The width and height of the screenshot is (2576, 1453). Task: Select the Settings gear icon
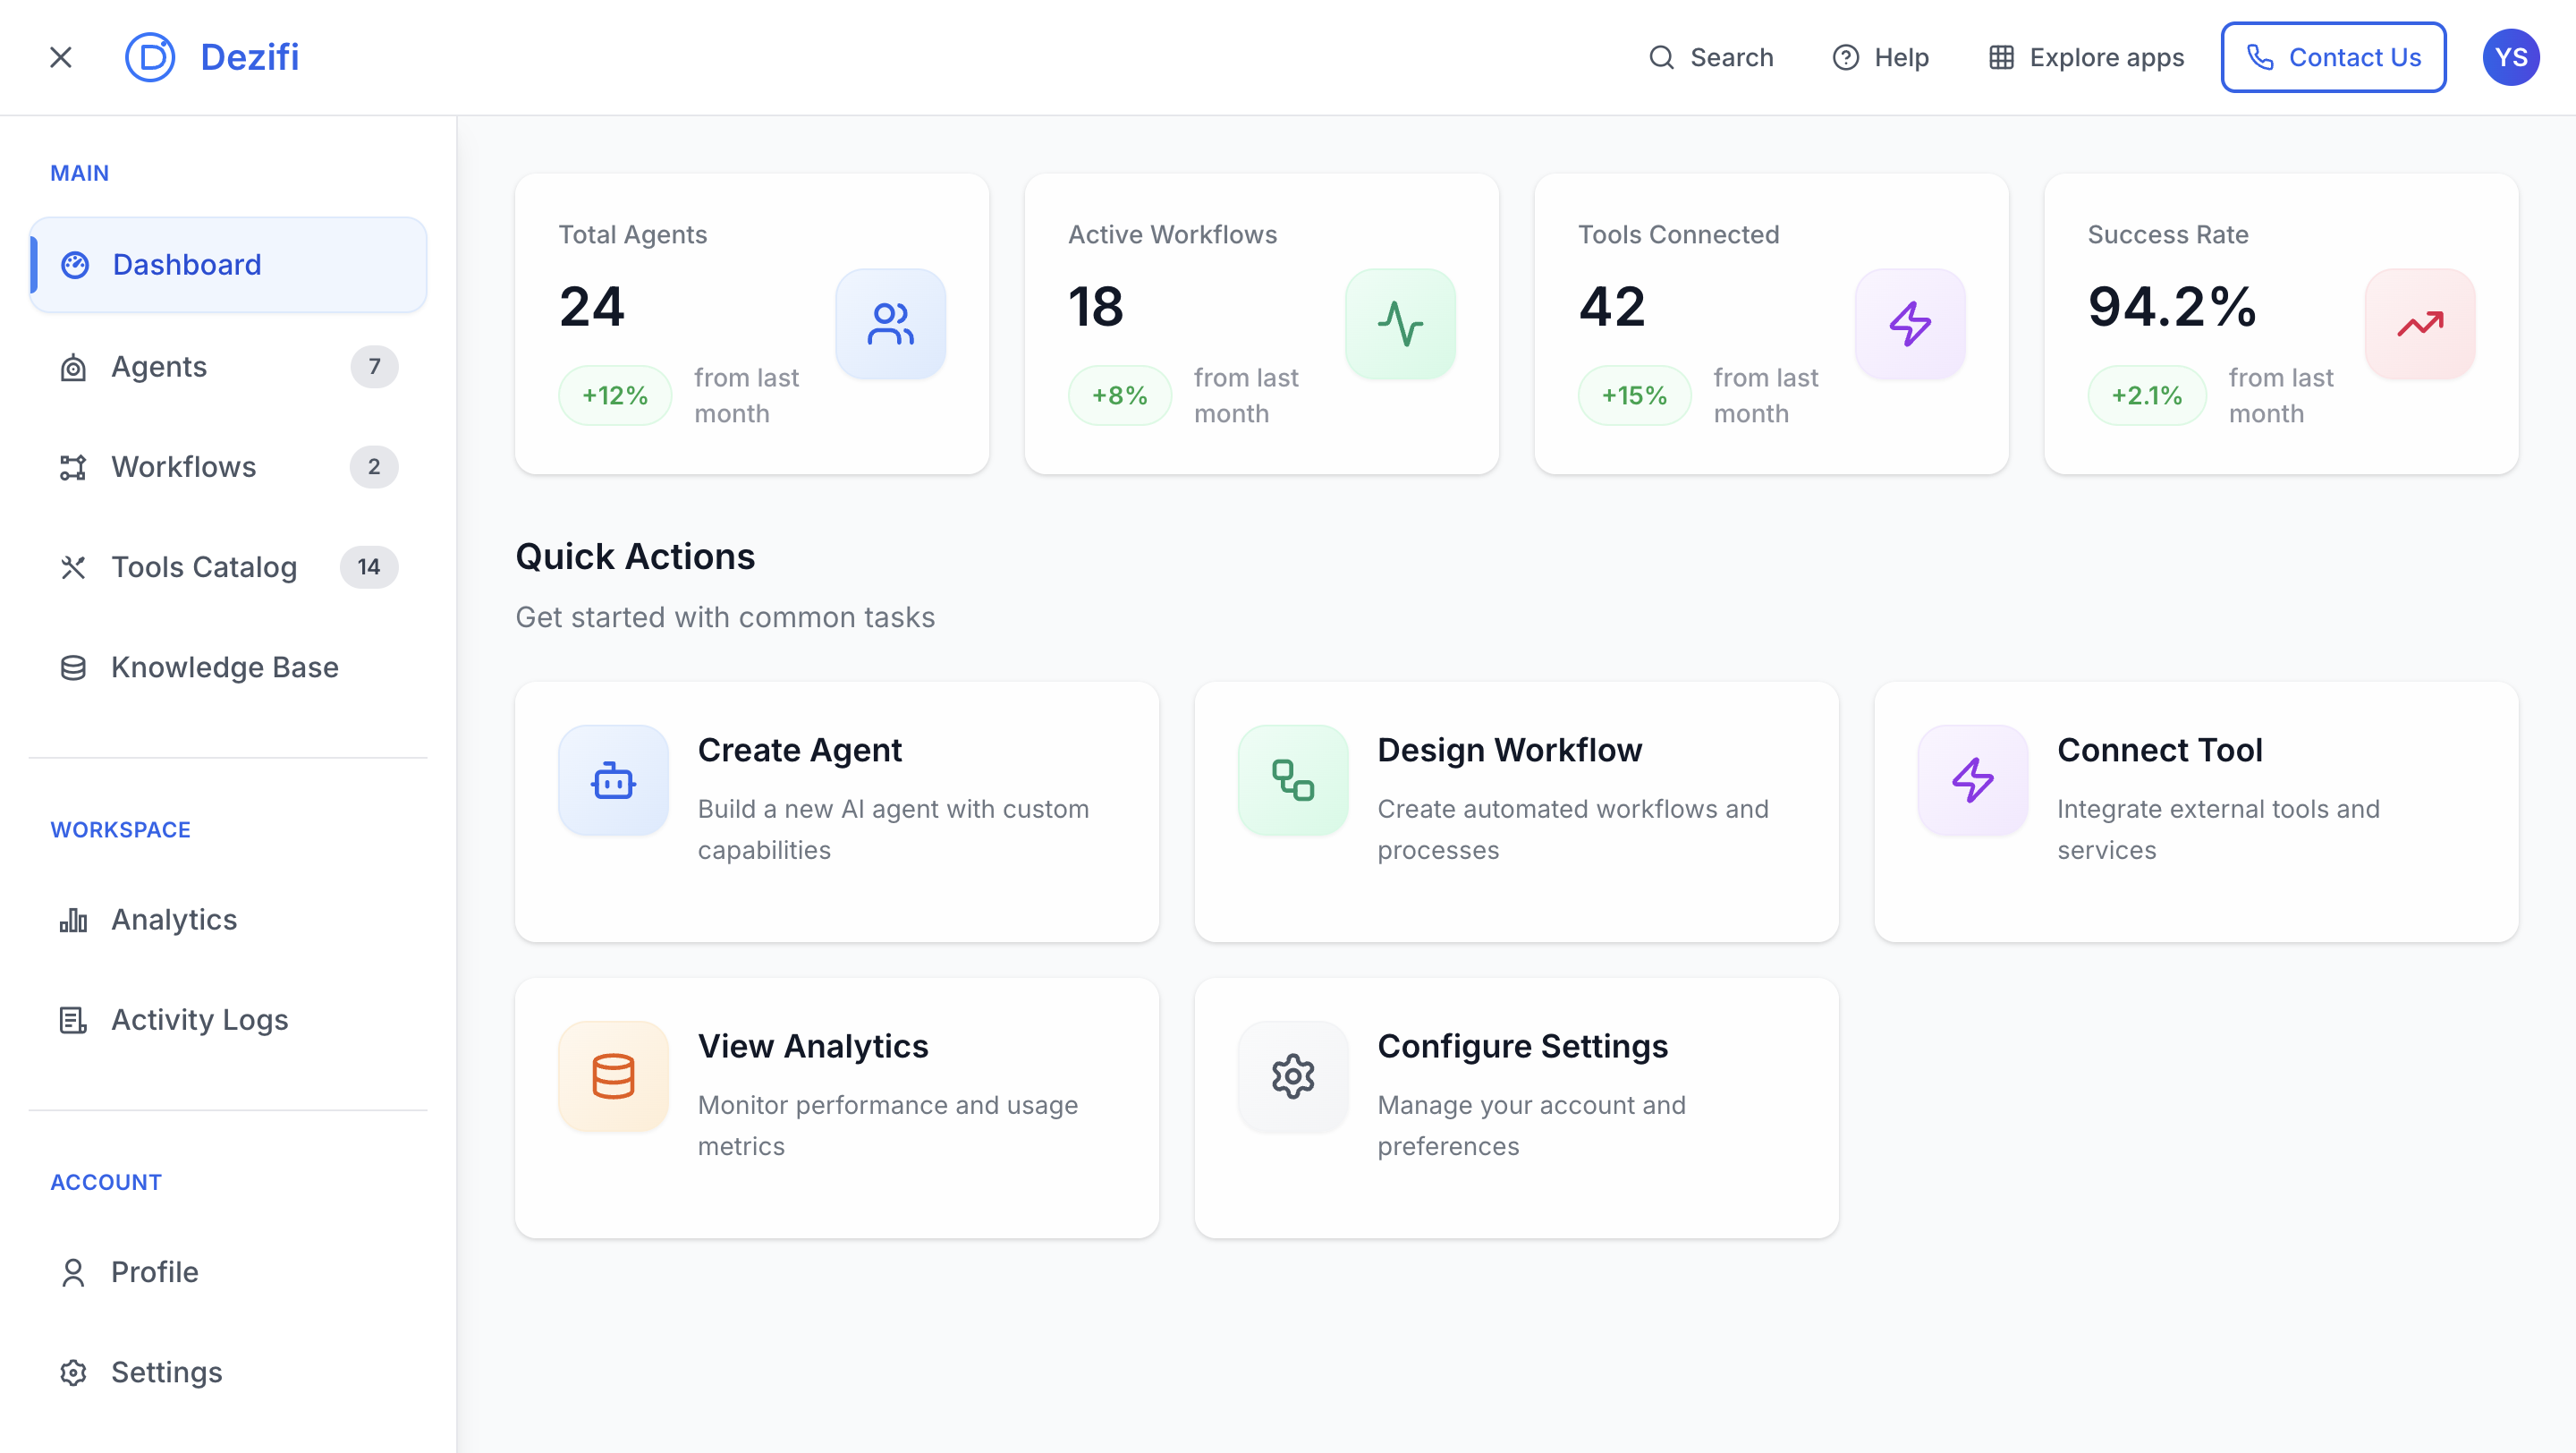[72, 1372]
